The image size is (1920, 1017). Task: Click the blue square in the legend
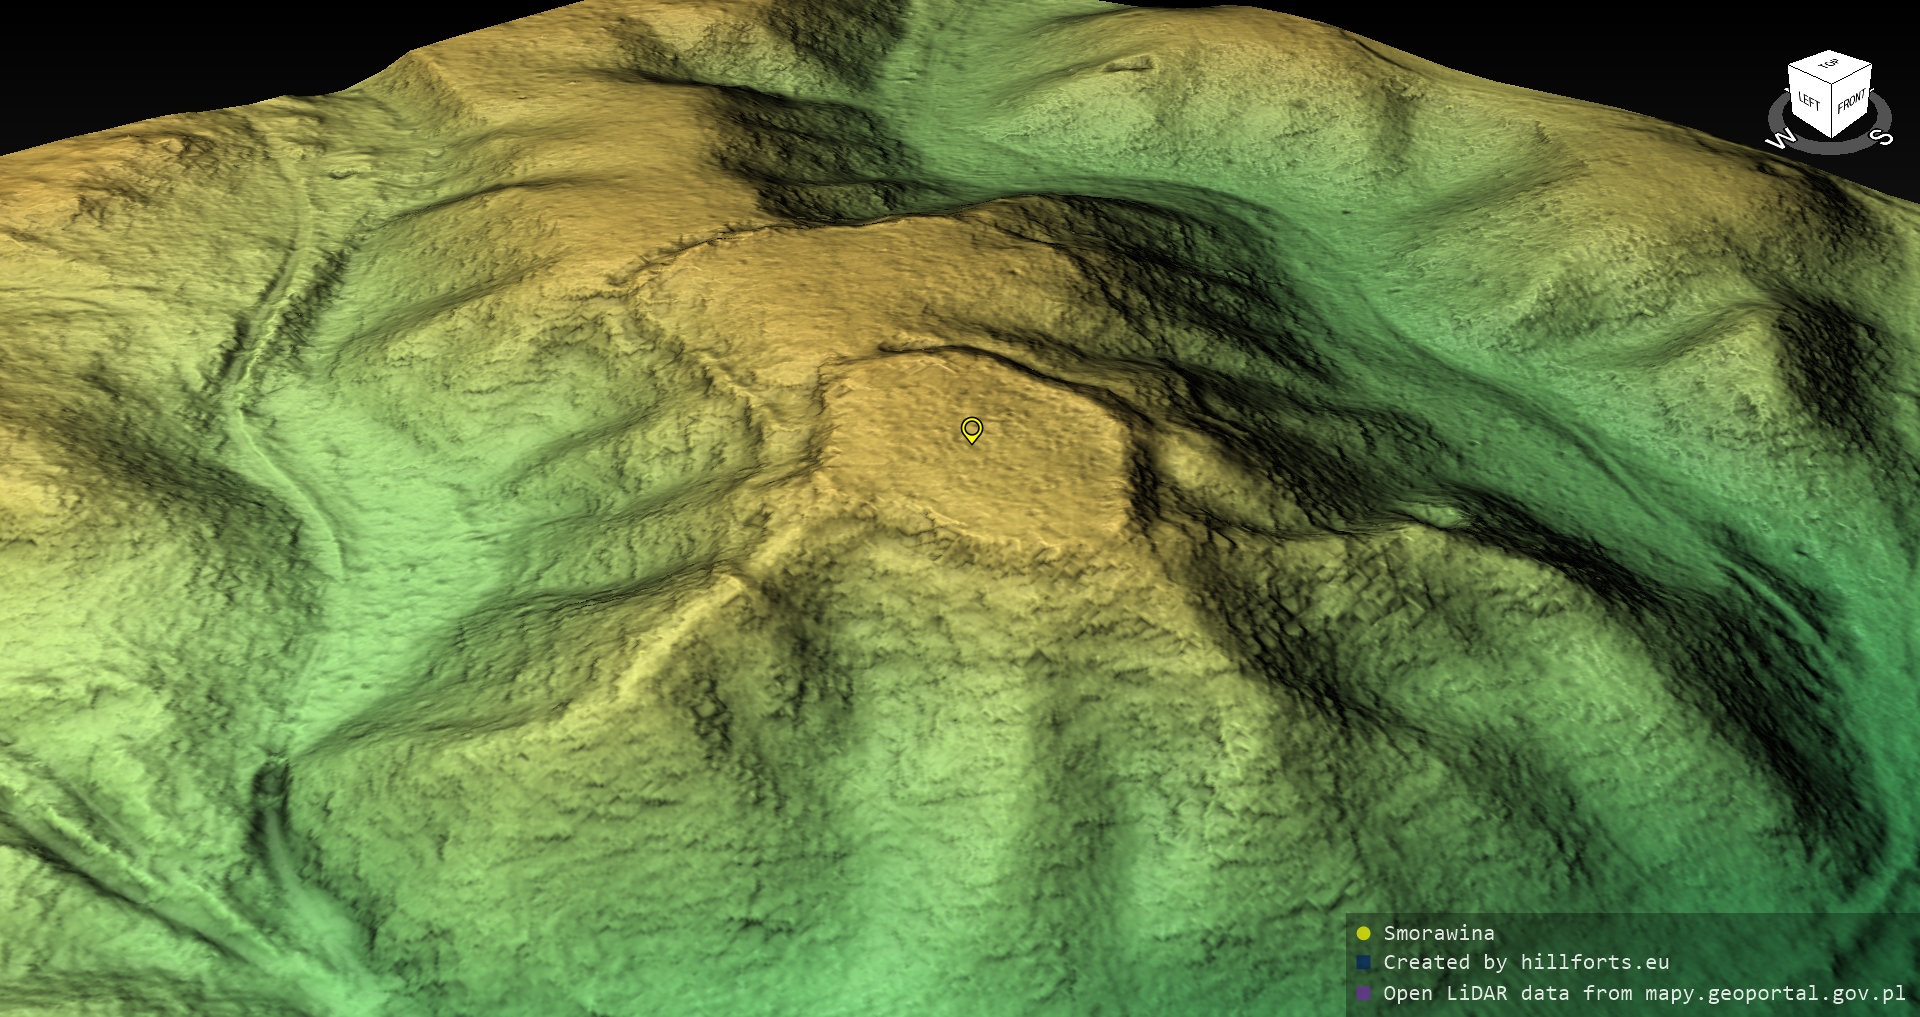click(x=1363, y=963)
